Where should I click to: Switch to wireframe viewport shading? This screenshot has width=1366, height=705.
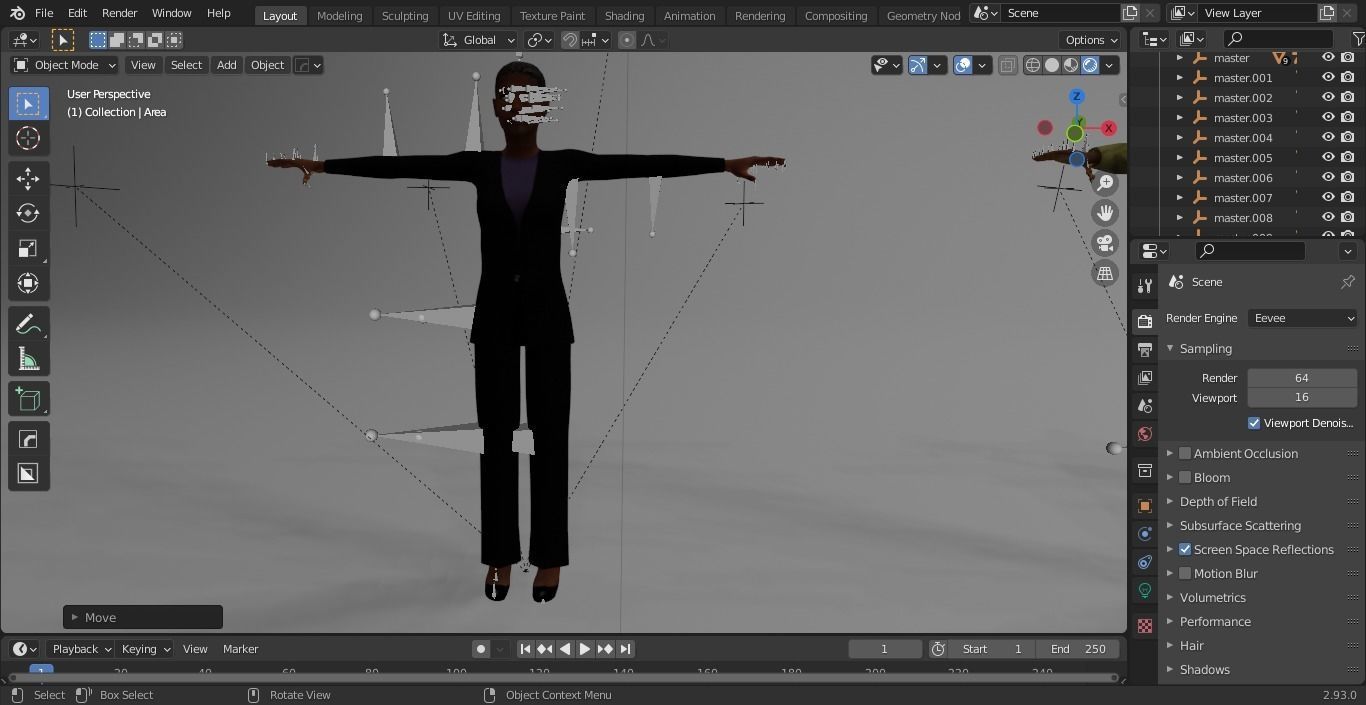pos(1033,65)
